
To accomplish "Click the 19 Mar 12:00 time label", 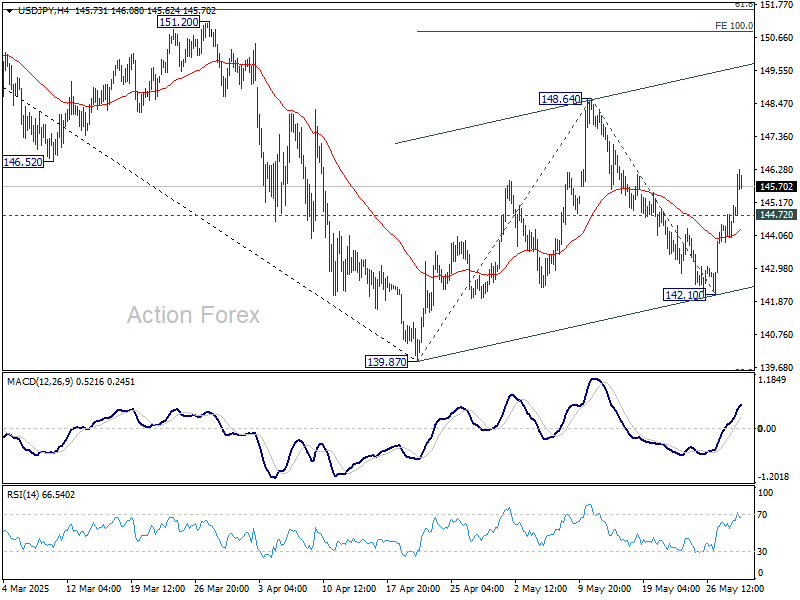I will point(158,589).
